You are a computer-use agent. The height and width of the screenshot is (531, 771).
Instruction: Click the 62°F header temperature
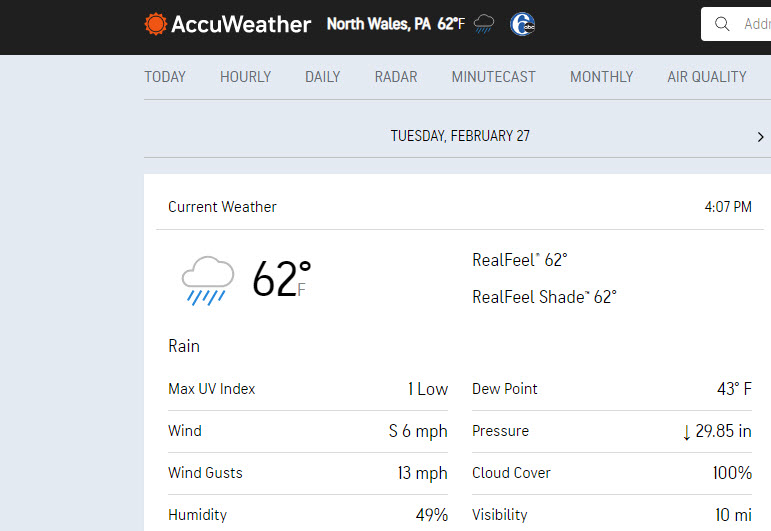click(451, 24)
